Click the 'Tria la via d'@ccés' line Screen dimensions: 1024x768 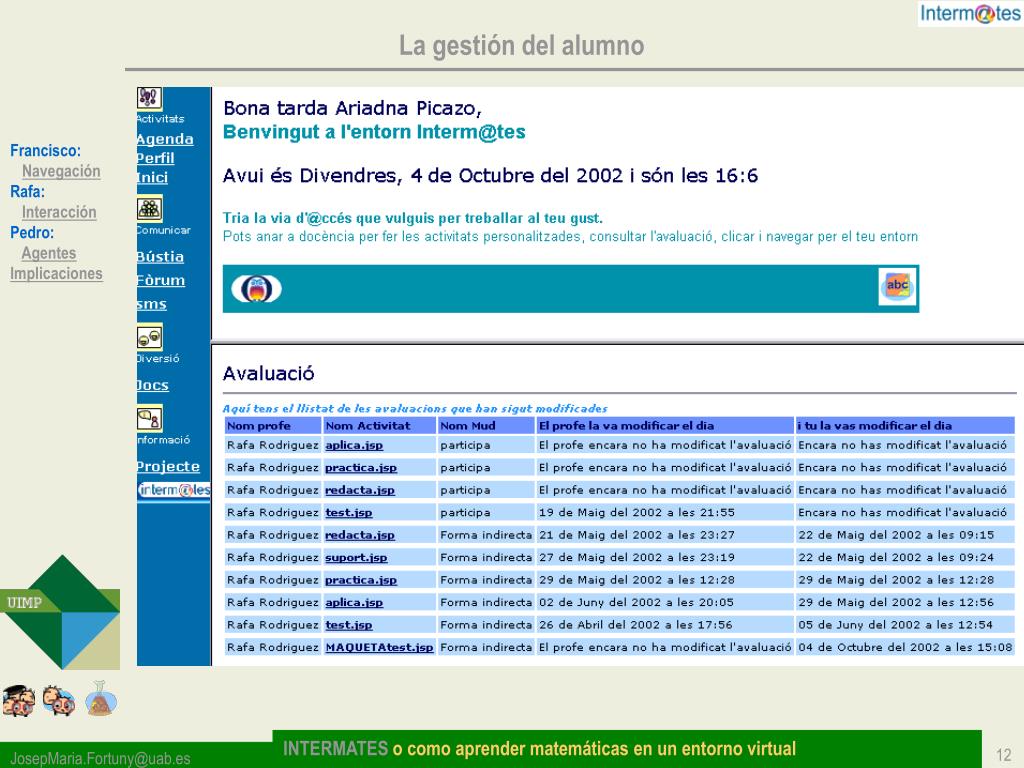click(413, 218)
